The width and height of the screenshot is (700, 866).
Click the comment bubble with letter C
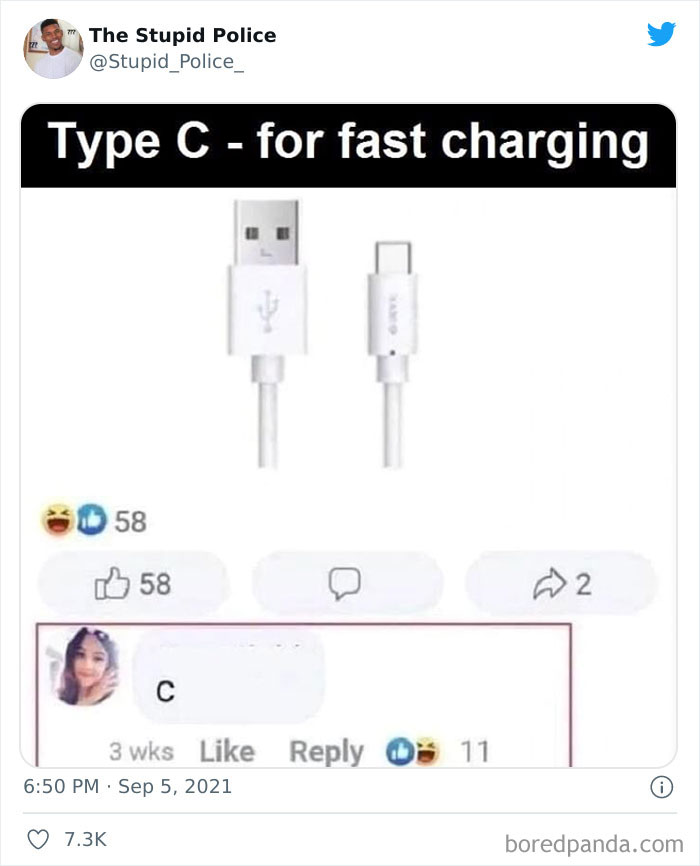(x=228, y=677)
